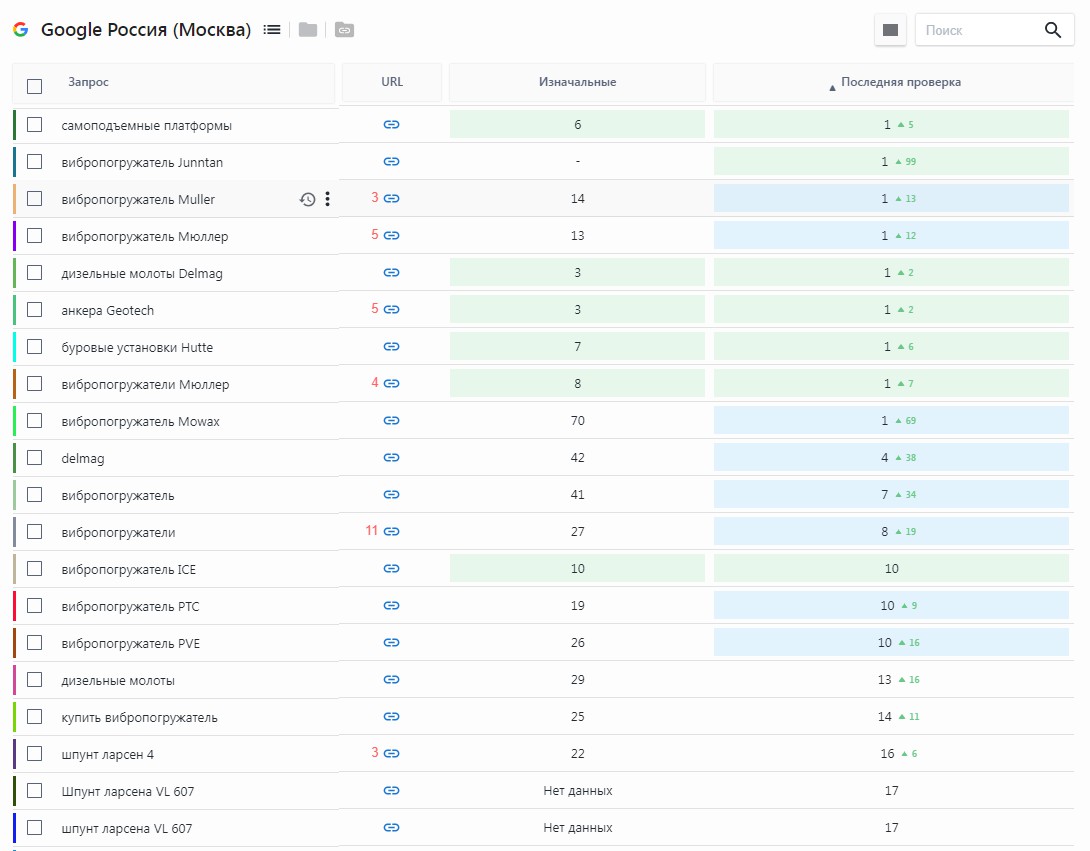The height and width of the screenshot is (851, 1090).
Task: Click the купить вибропогружатель query text
Action: (x=139, y=717)
